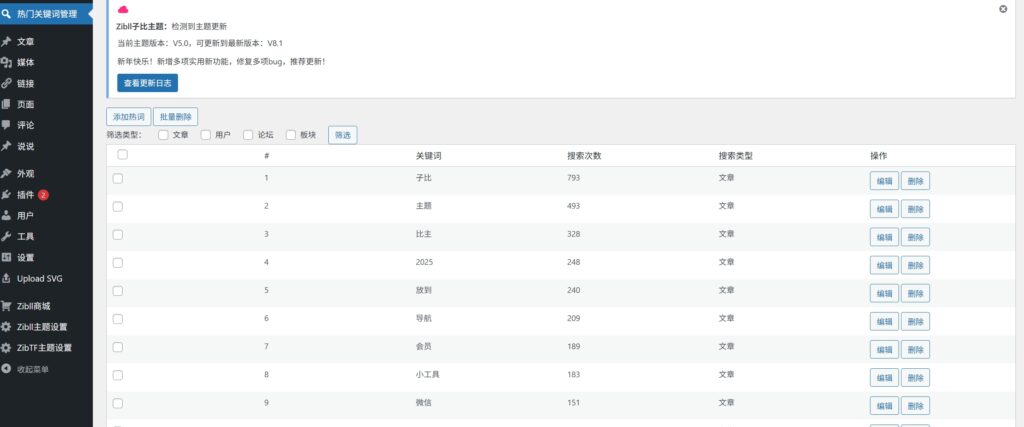Click the 评论 comment bubble icon
1024x427 pixels.
coord(7,125)
